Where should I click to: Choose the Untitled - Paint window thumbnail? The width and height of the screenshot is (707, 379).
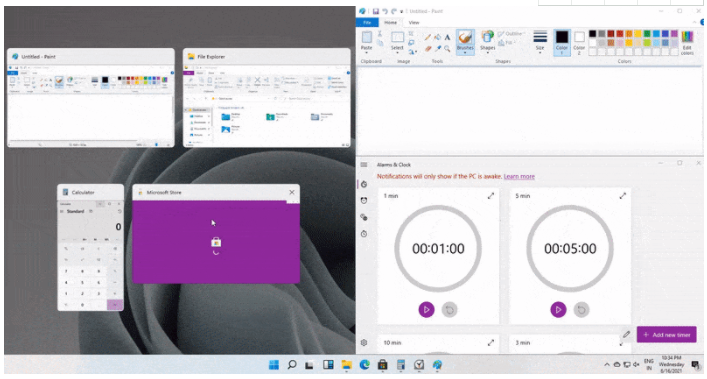91,98
